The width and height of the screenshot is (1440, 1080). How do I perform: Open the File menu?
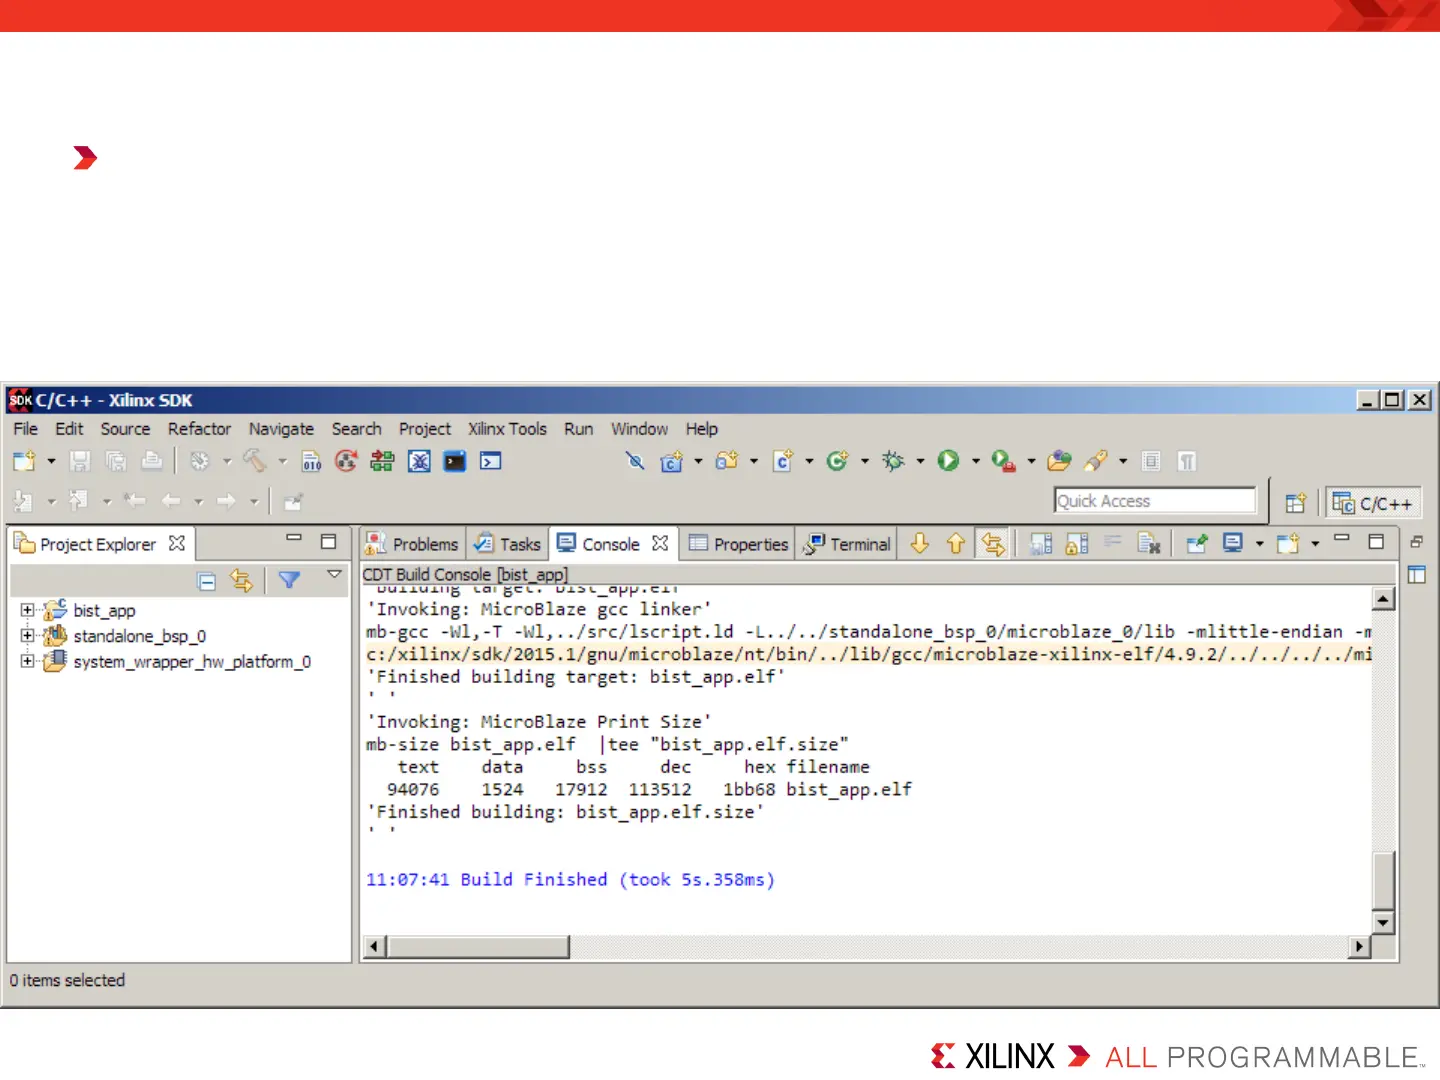coord(26,428)
